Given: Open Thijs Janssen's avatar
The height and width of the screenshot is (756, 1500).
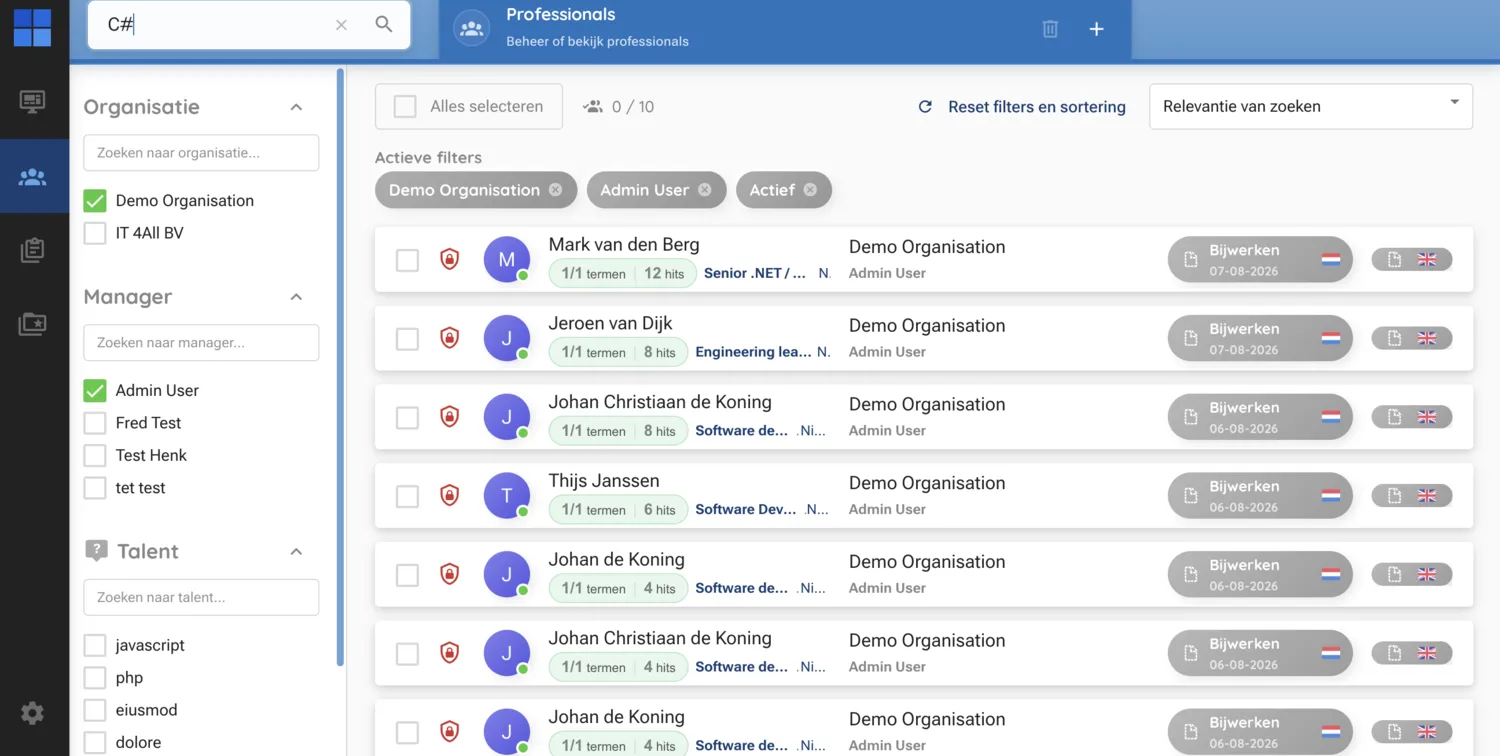Looking at the screenshot, I should tap(507, 496).
